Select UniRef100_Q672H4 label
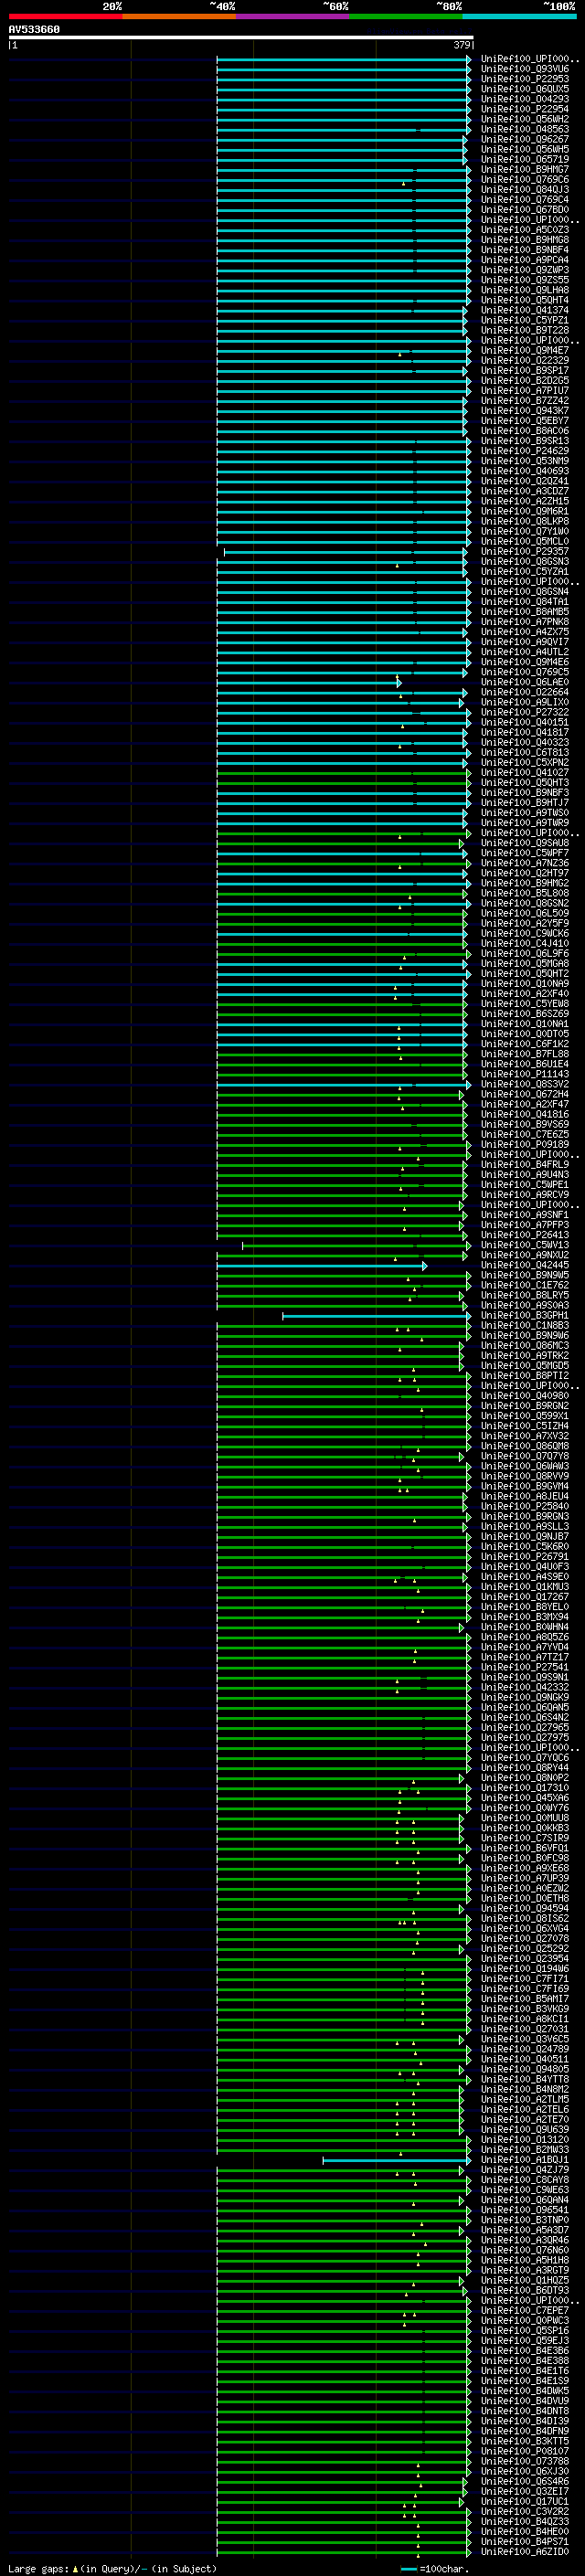 point(524,1094)
